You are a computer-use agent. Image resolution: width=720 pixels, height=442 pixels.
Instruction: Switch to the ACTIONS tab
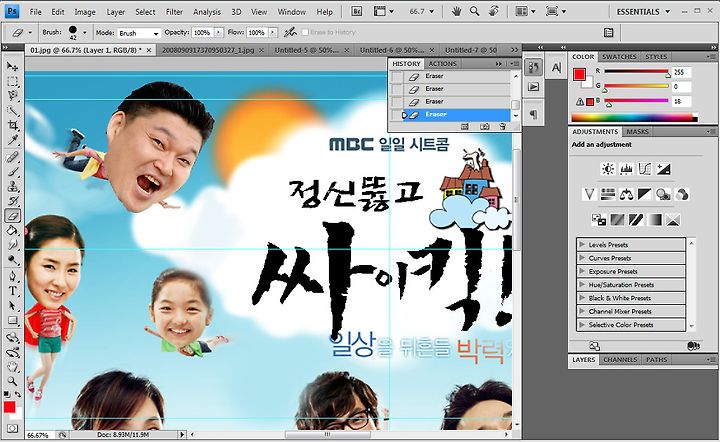coord(442,64)
